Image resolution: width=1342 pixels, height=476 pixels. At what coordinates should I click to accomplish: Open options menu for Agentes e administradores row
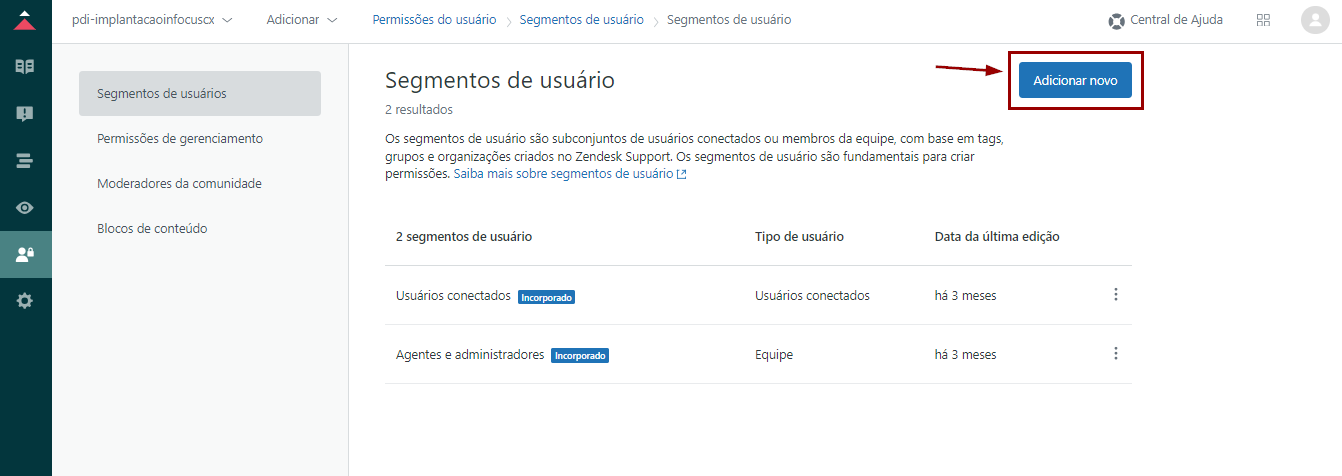(x=1116, y=354)
